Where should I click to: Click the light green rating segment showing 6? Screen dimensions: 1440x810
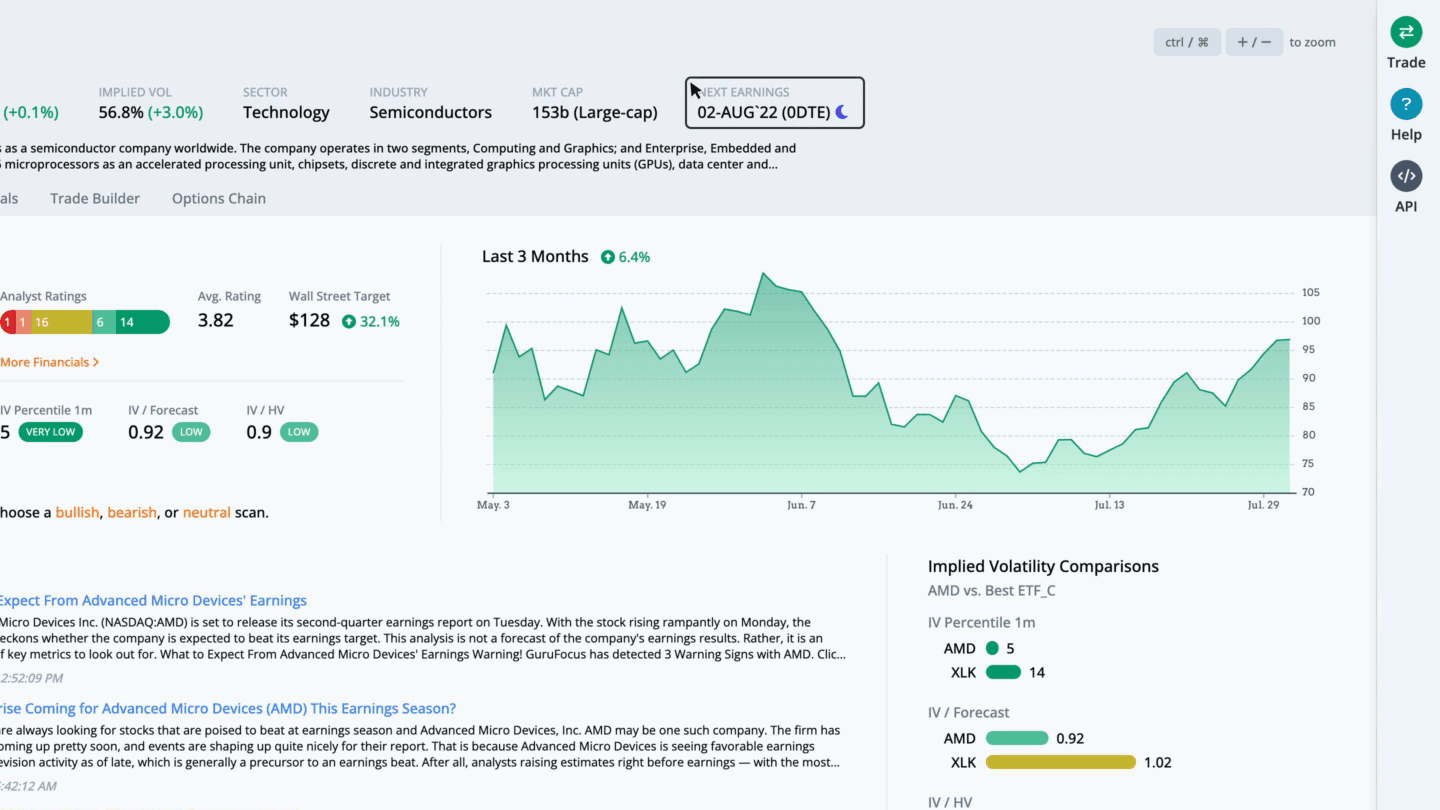tap(104, 322)
